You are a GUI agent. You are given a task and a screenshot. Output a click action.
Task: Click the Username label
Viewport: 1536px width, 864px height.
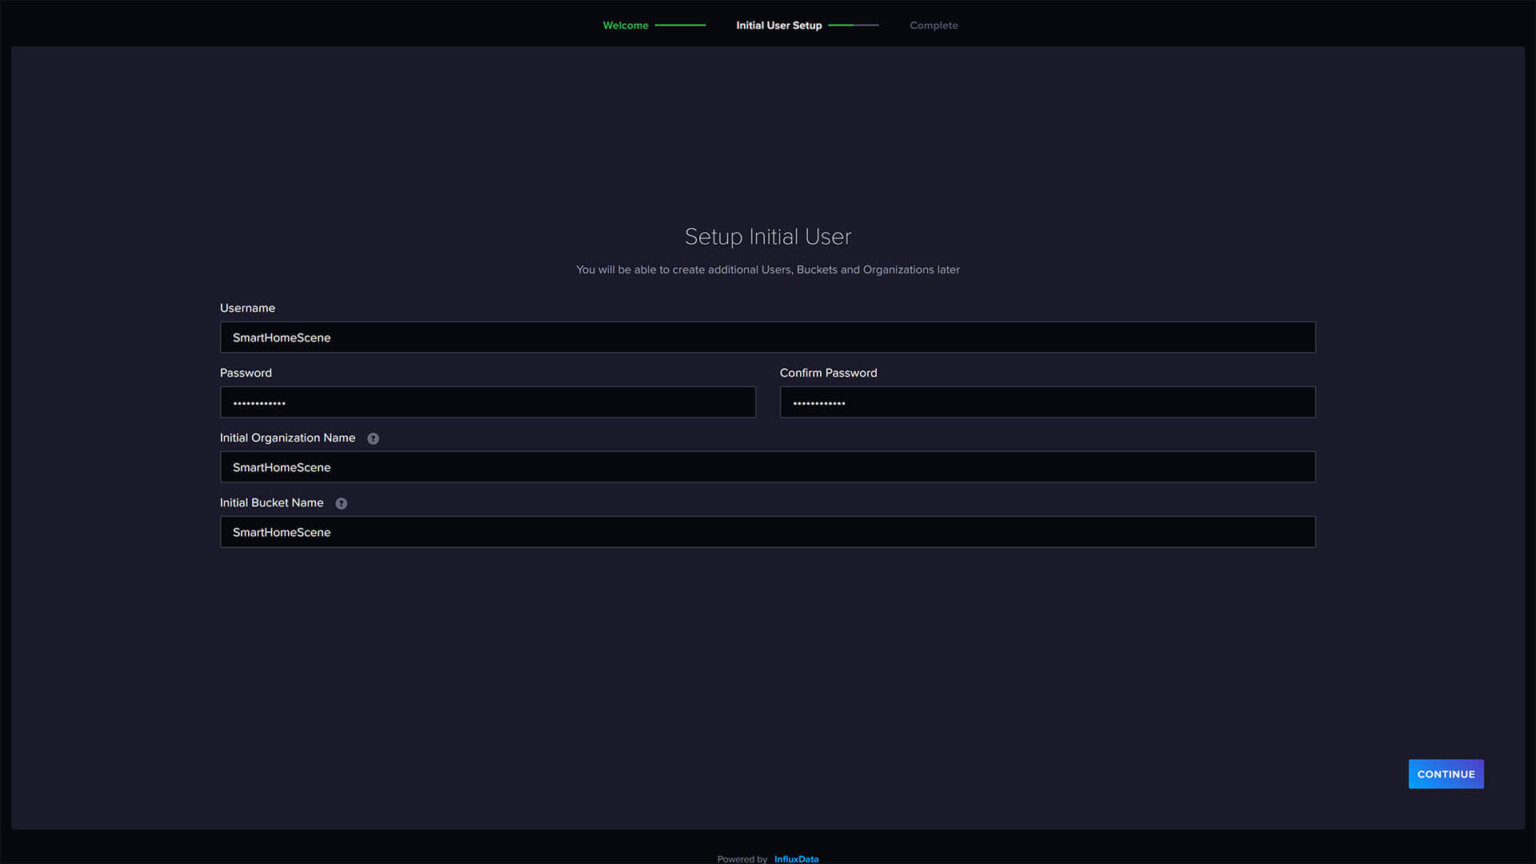point(247,308)
